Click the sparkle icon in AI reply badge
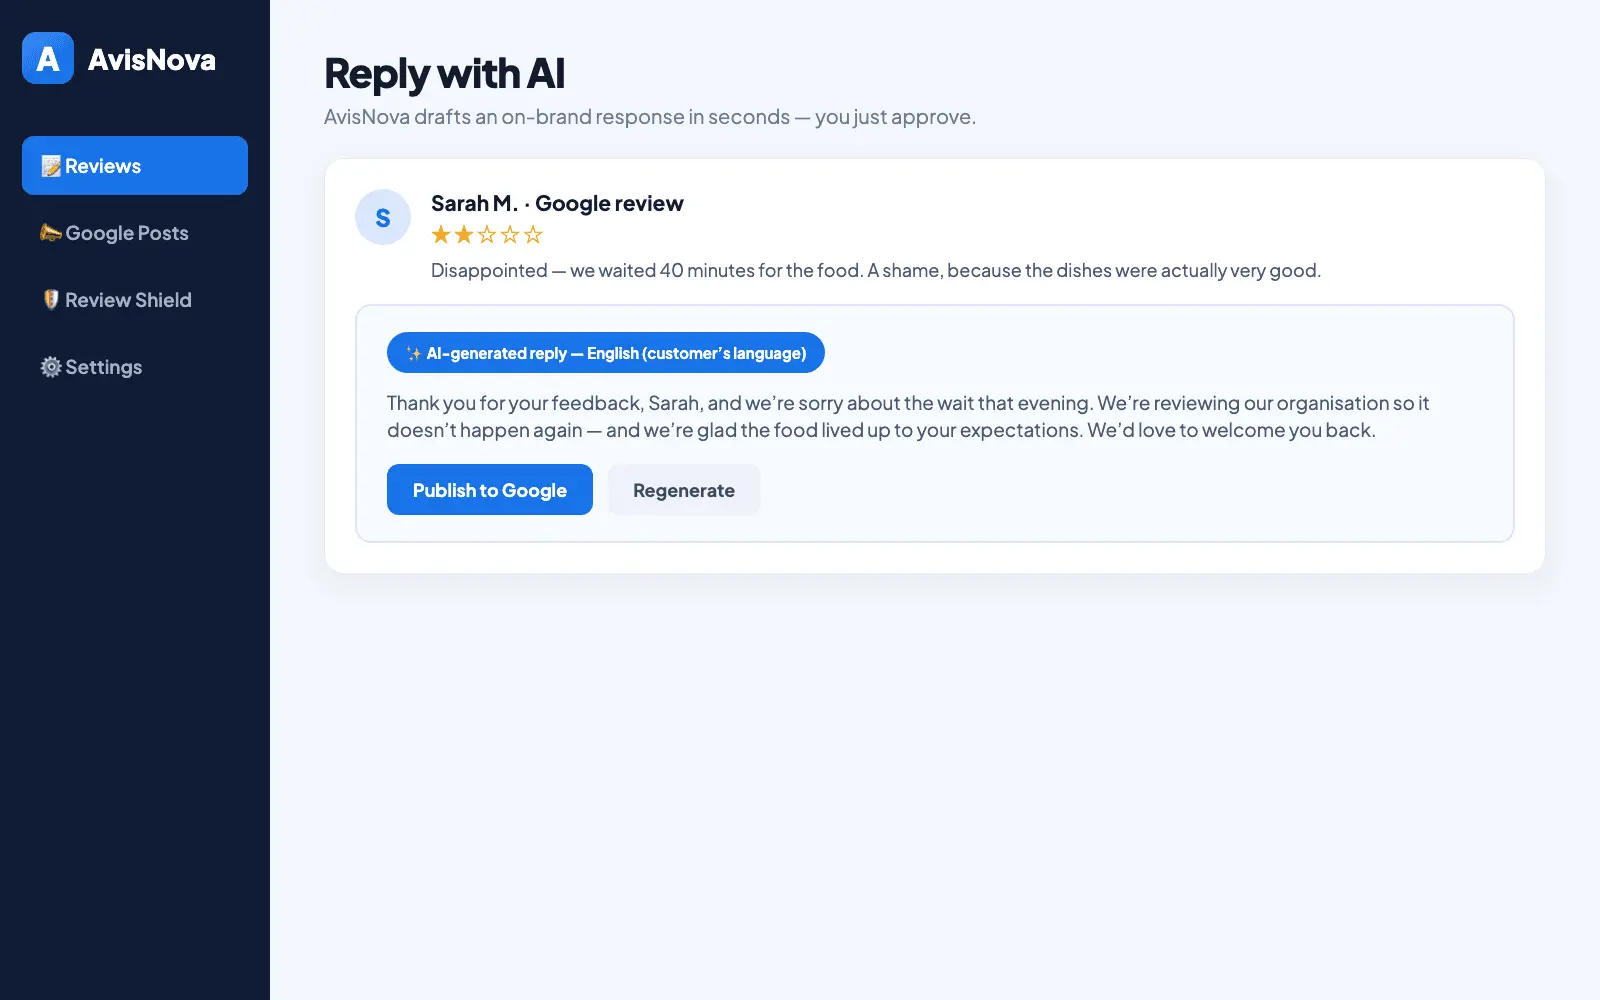Viewport: 1600px width, 1000px height. pos(414,353)
